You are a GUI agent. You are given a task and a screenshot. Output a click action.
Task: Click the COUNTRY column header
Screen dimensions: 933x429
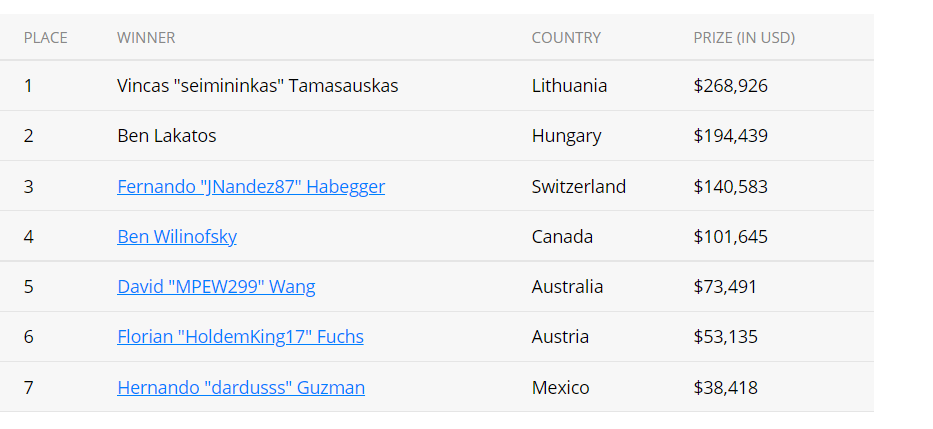(x=566, y=38)
